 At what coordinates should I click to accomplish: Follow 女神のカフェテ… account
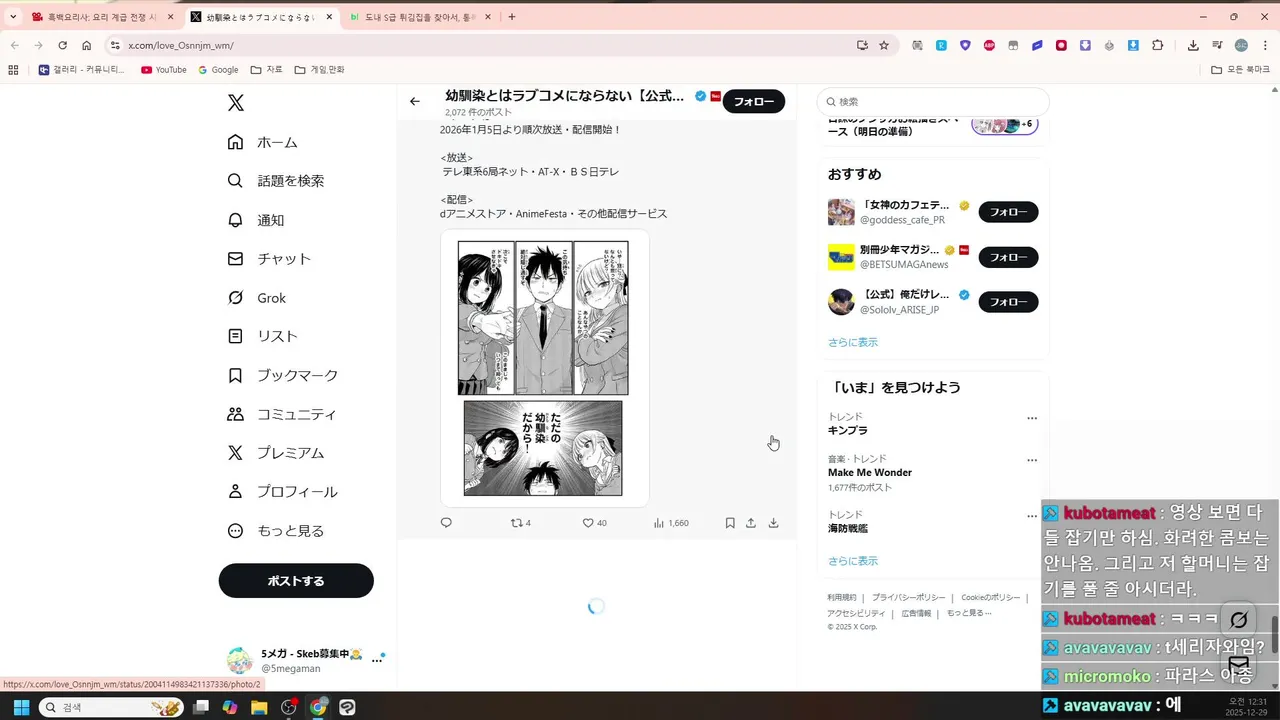click(x=1008, y=212)
